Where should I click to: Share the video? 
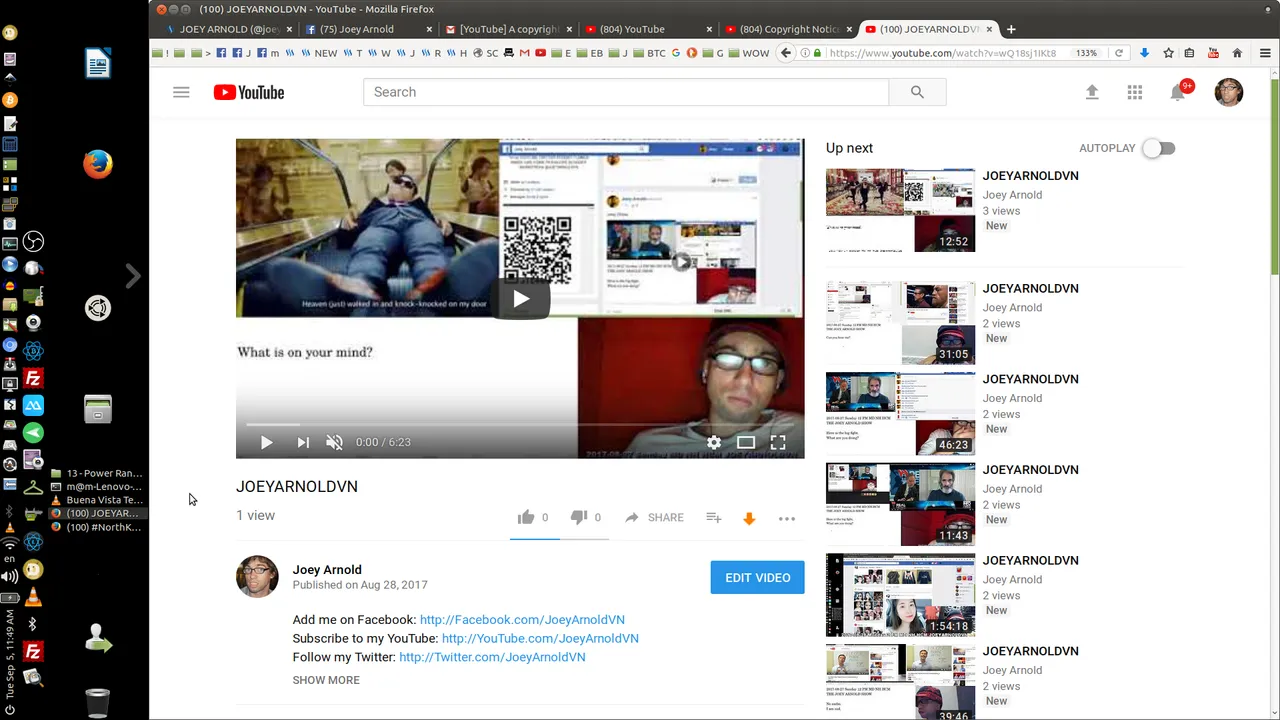tap(654, 517)
